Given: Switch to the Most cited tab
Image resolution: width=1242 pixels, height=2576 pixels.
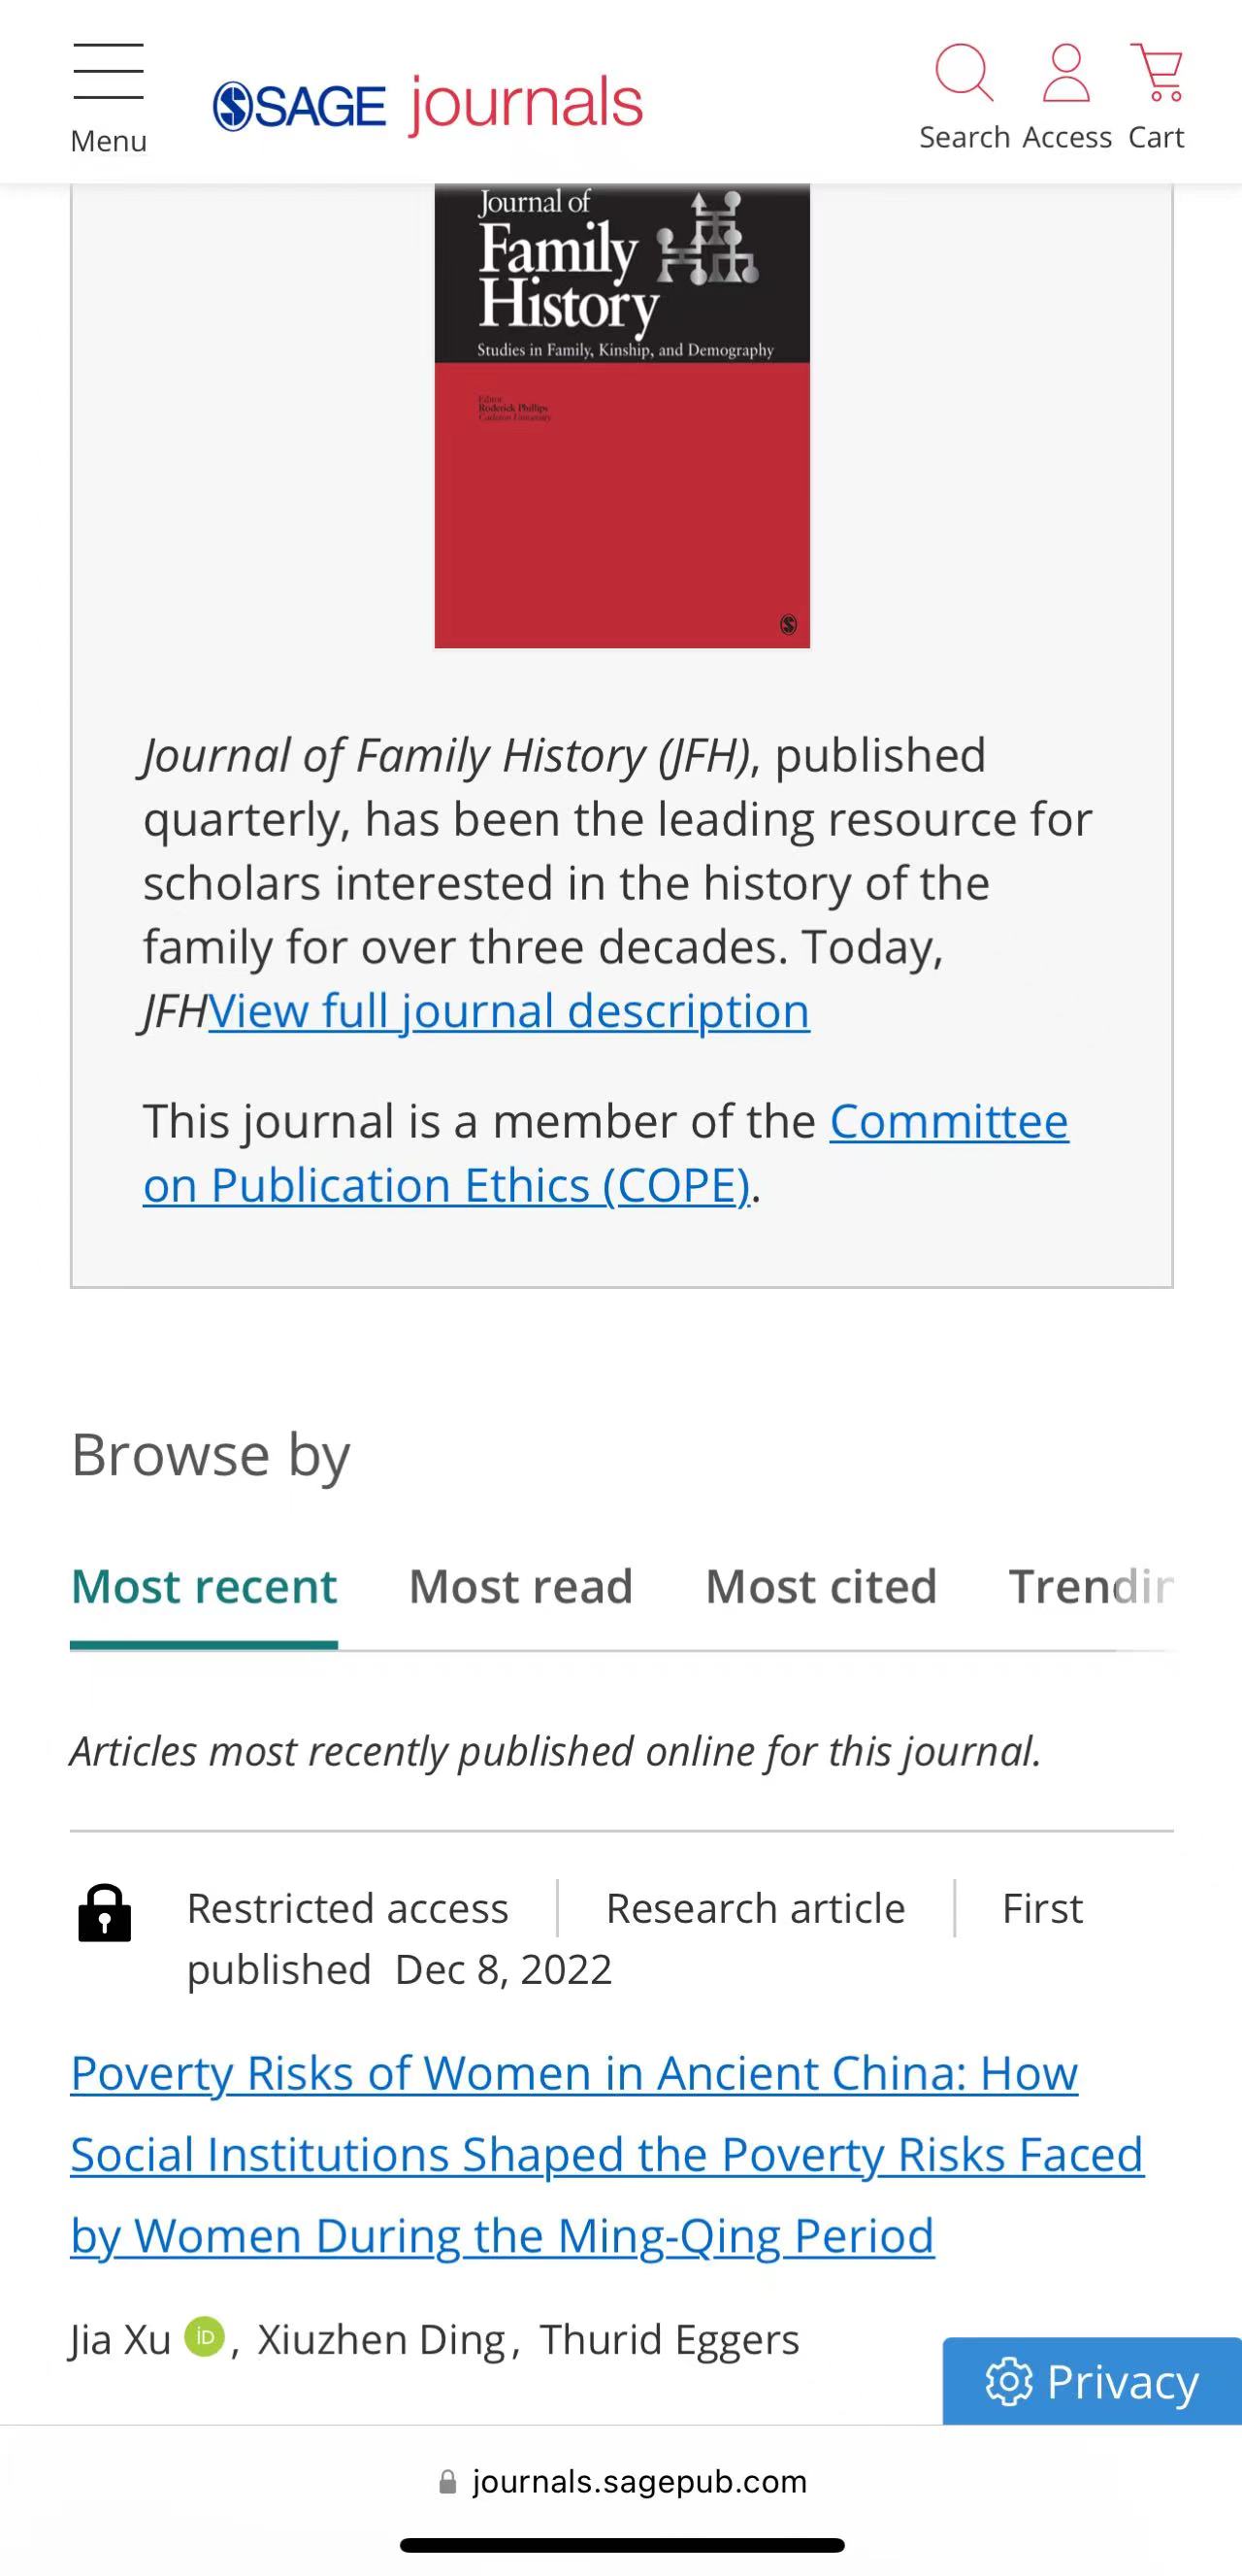Looking at the screenshot, I should 821,1586.
